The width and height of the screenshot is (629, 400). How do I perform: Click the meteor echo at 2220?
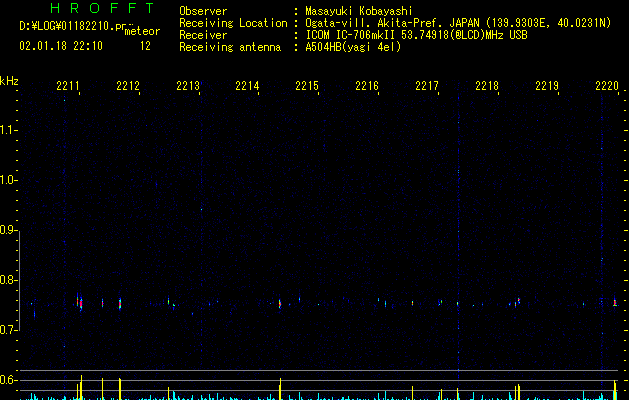(615, 302)
